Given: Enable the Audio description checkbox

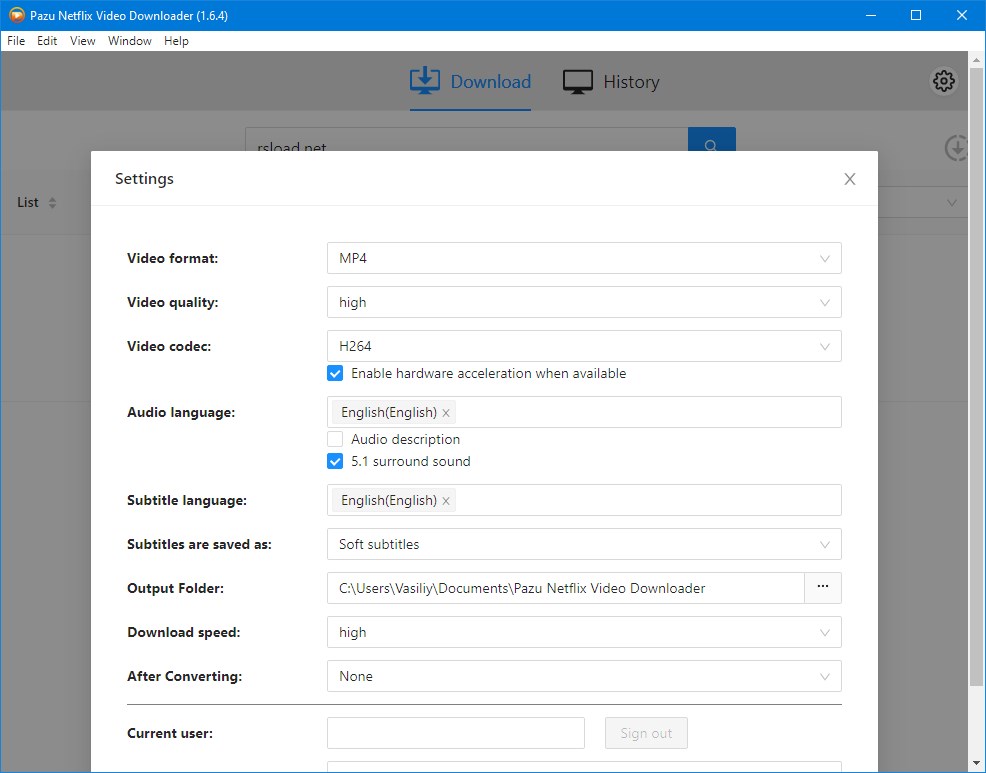Looking at the screenshot, I should [x=335, y=439].
